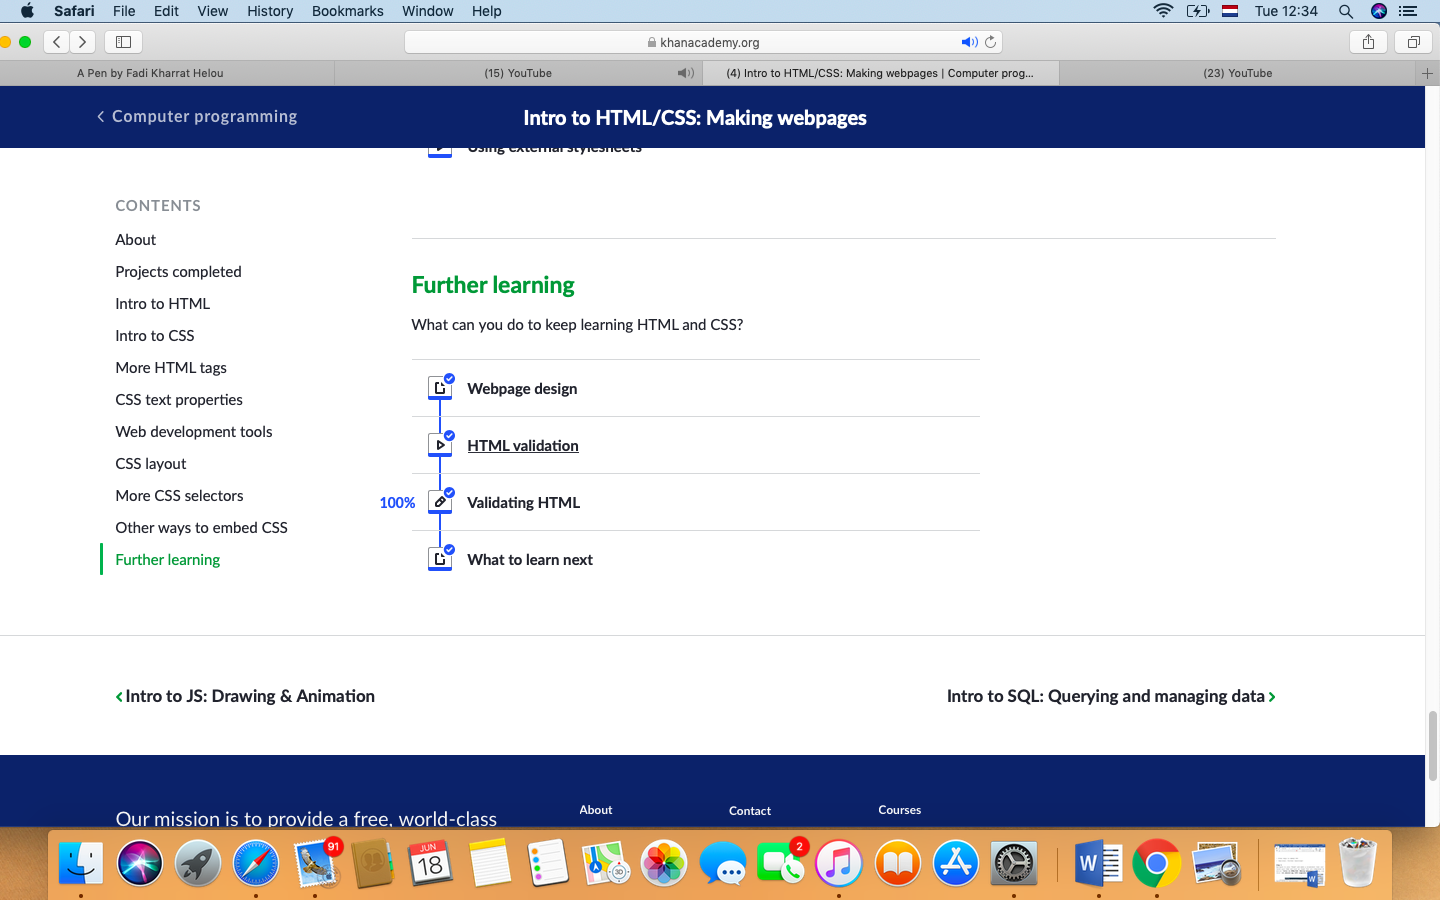1440x900 pixels.
Task: Open the HTML validation lesson link
Action: point(523,445)
